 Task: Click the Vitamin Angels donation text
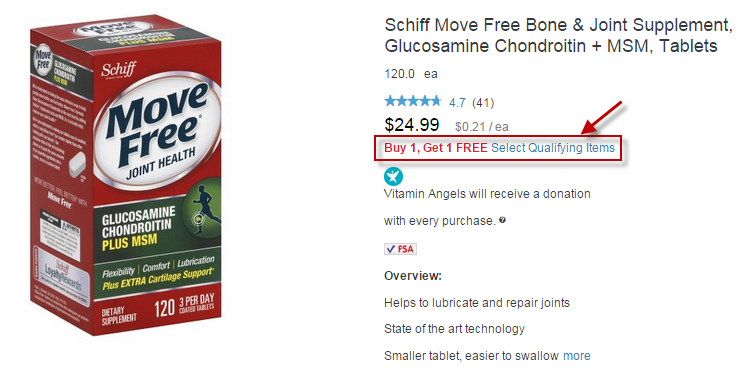[x=487, y=207]
